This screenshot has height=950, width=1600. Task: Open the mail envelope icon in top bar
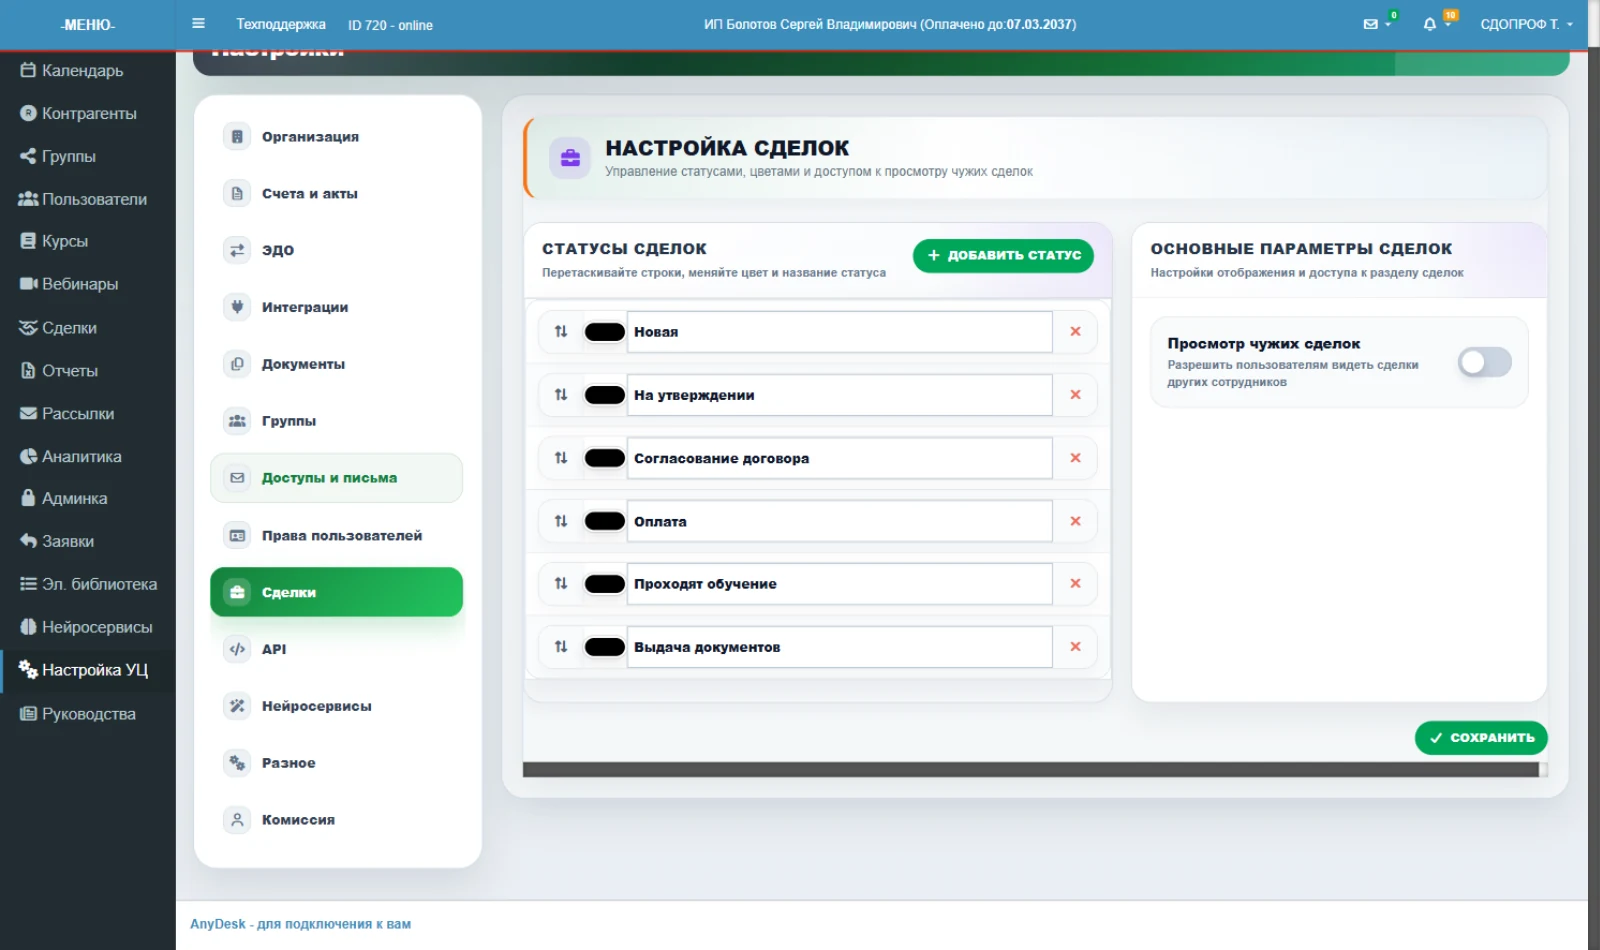click(1370, 24)
